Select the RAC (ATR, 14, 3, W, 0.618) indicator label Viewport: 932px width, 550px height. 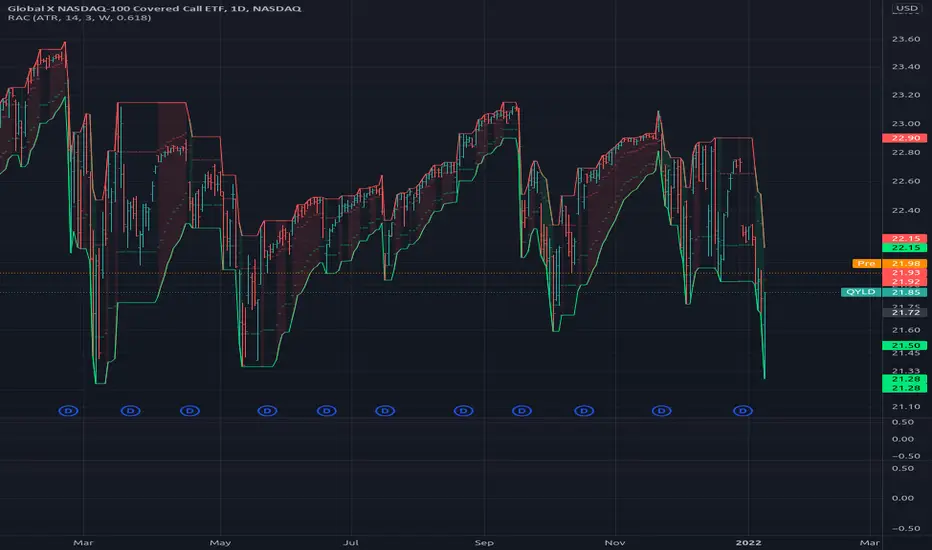pyautogui.click(x=79, y=18)
